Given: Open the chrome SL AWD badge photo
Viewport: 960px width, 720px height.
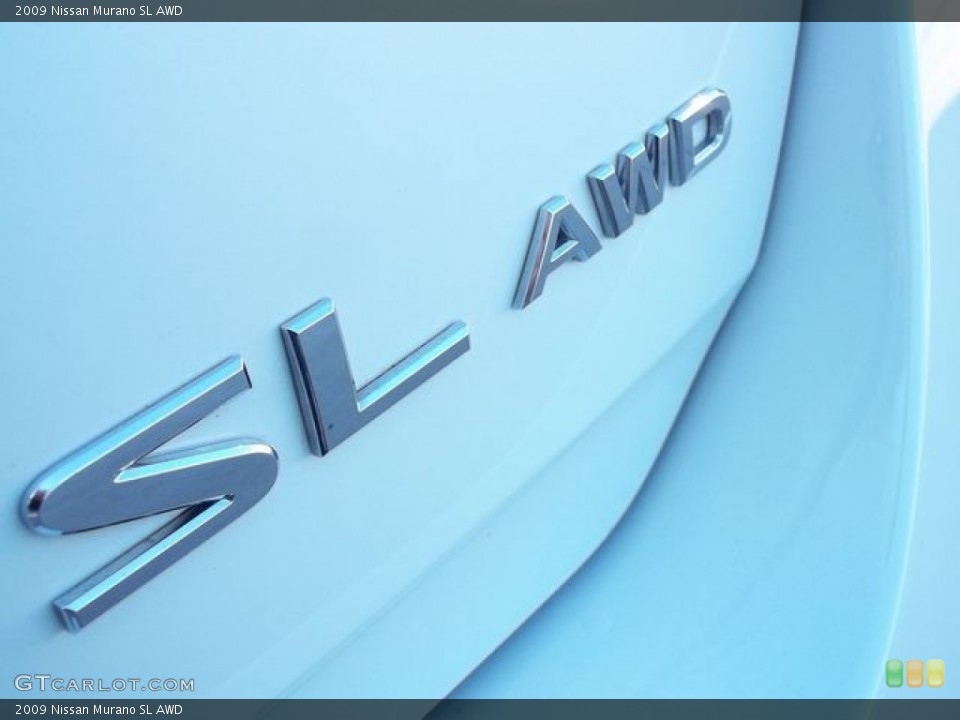Looking at the screenshot, I should pos(480,361).
